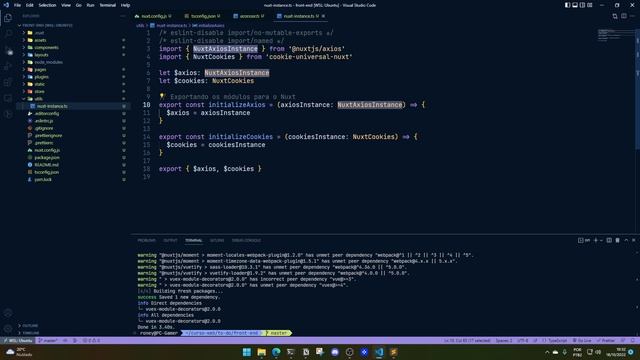Split the editor to the right
The image size is (640, 360).
tap(624, 16)
